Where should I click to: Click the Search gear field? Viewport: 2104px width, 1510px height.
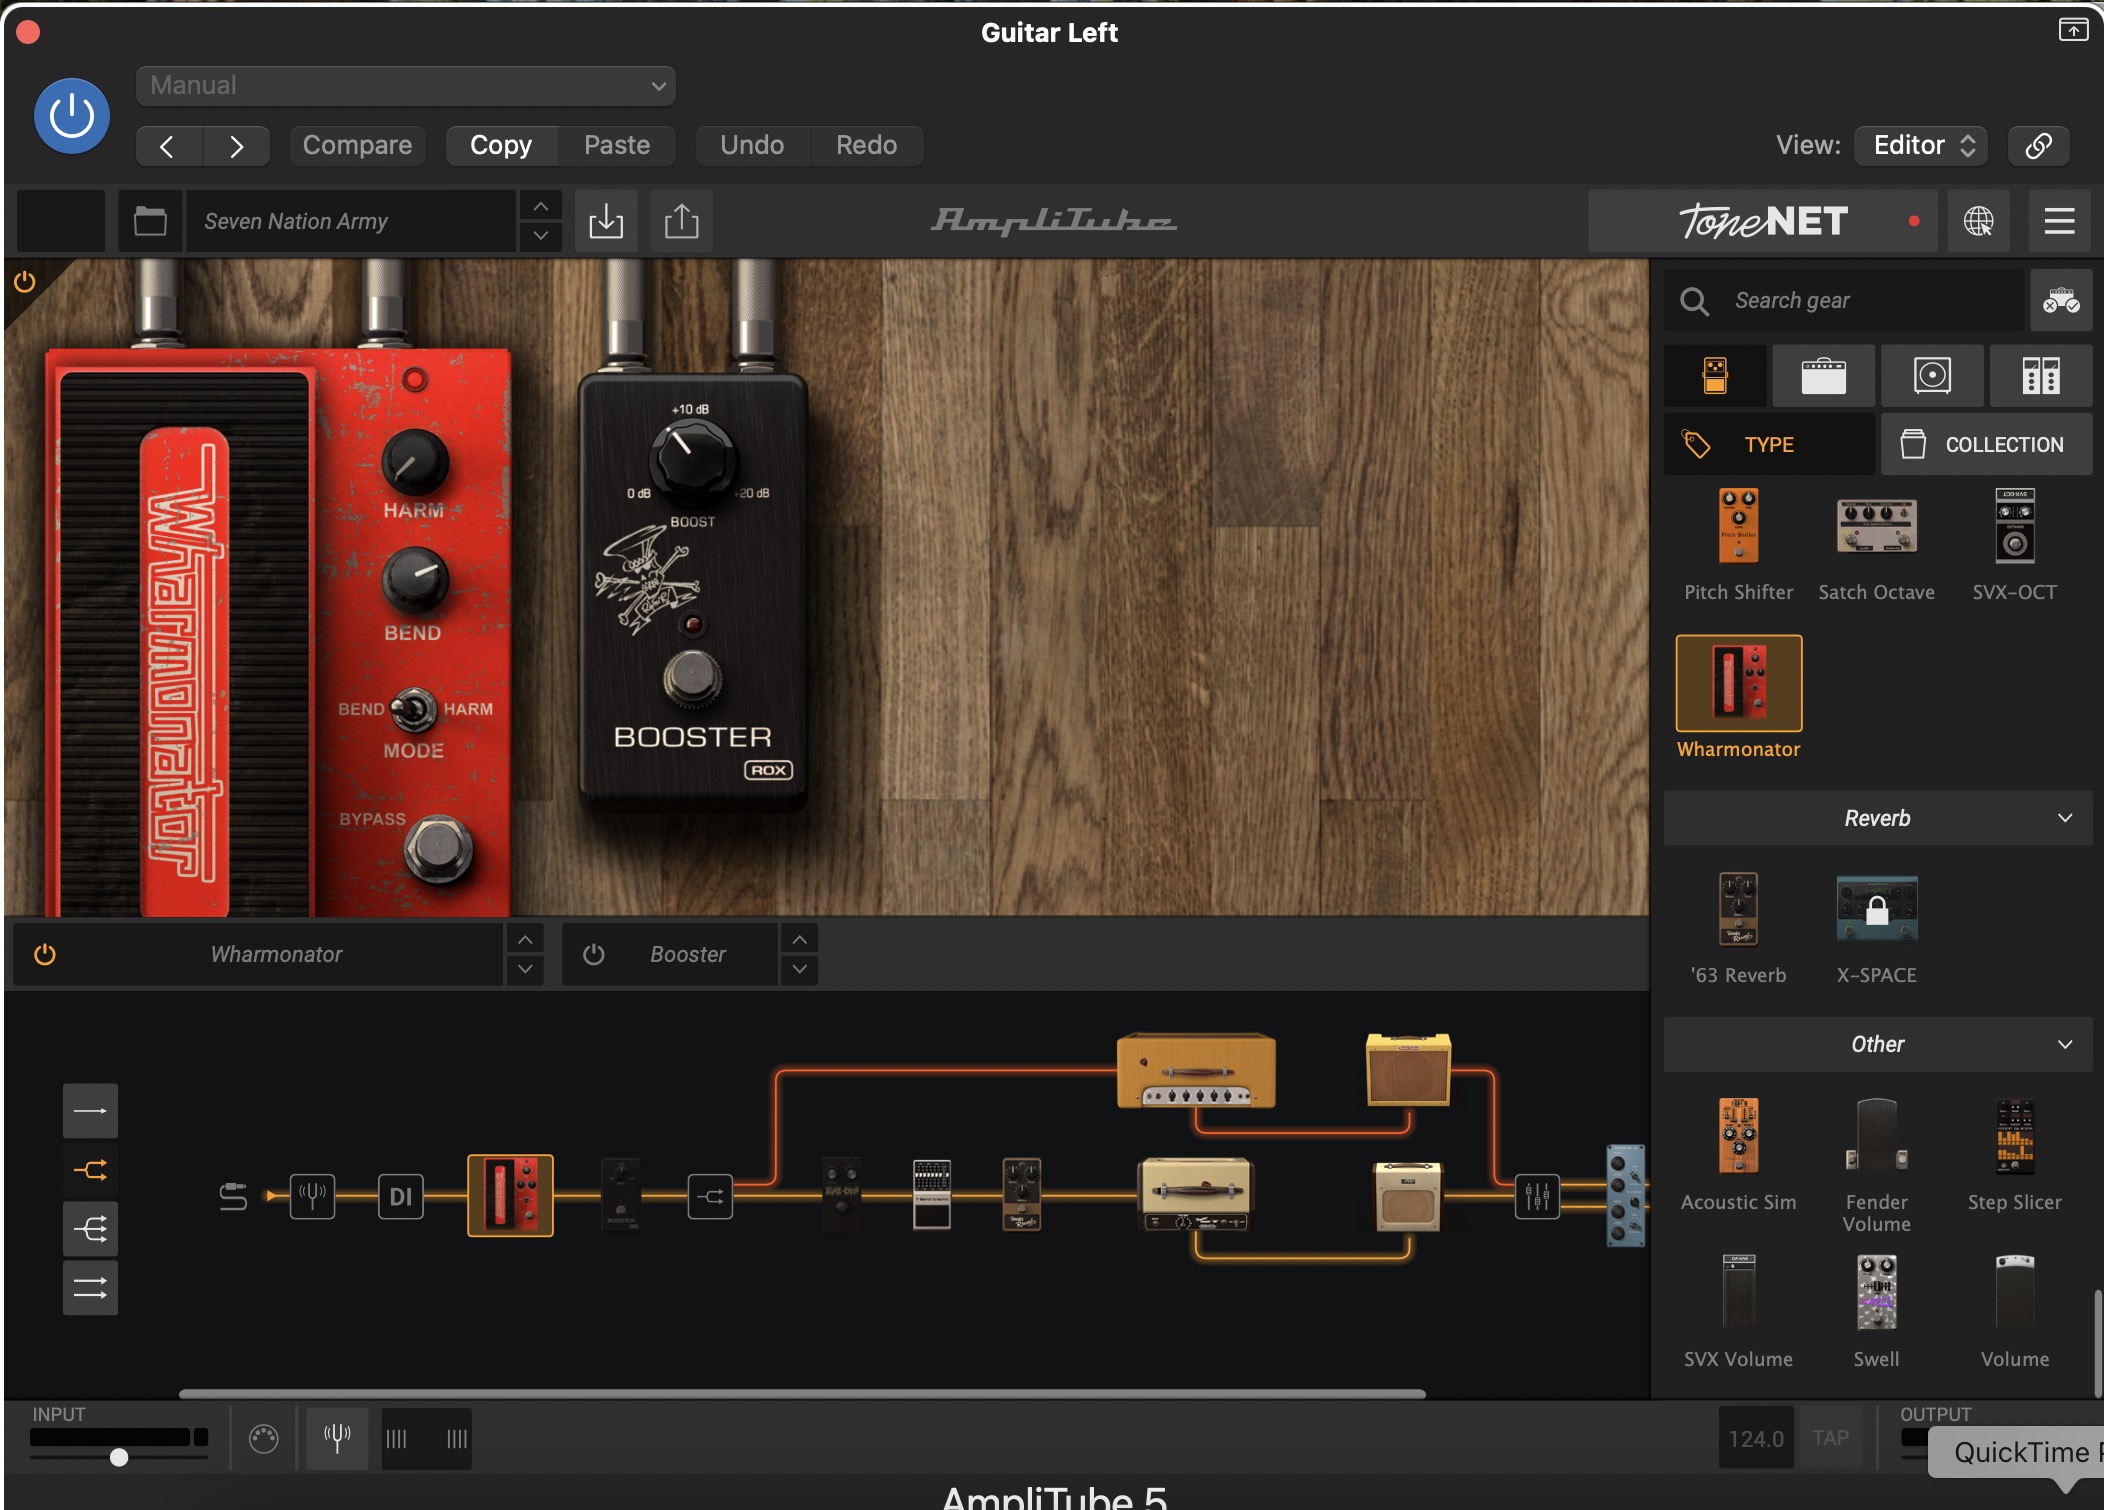1843,300
